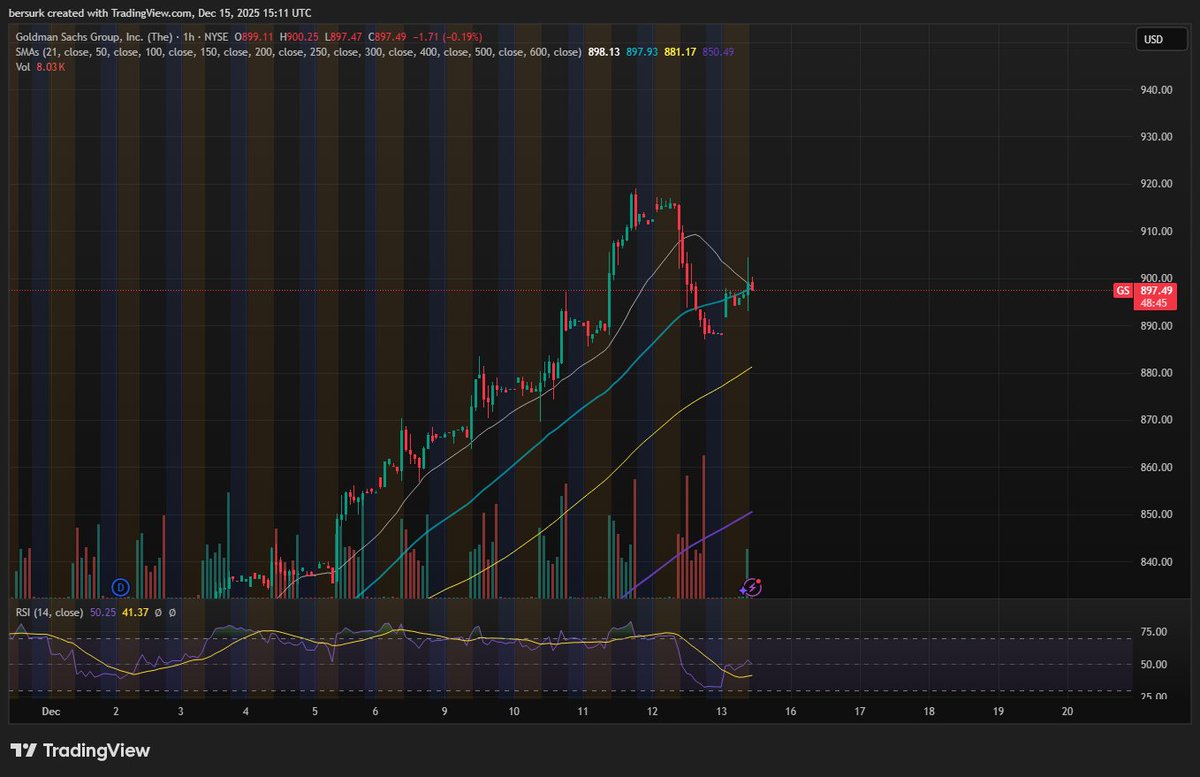
Task: Click date 13 on the time axis
Action: coord(721,711)
